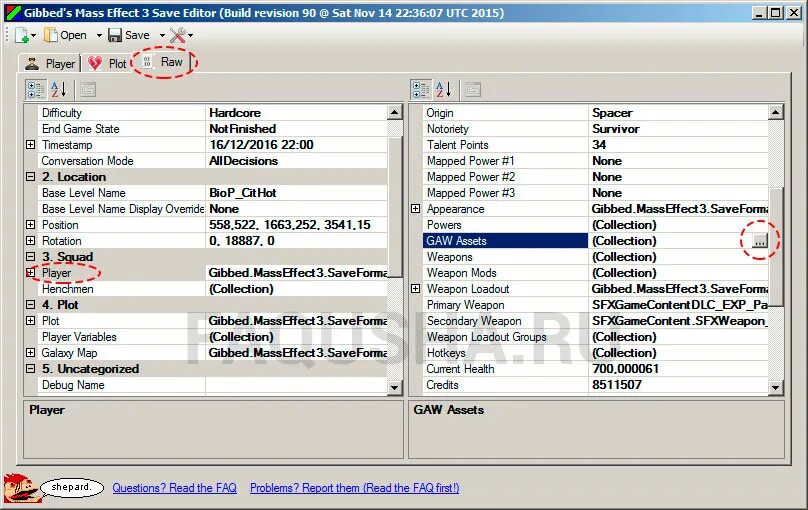The width and height of the screenshot is (808, 510).
Task: Click right grid scrollbar down arrow
Action: [x=776, y=387]
